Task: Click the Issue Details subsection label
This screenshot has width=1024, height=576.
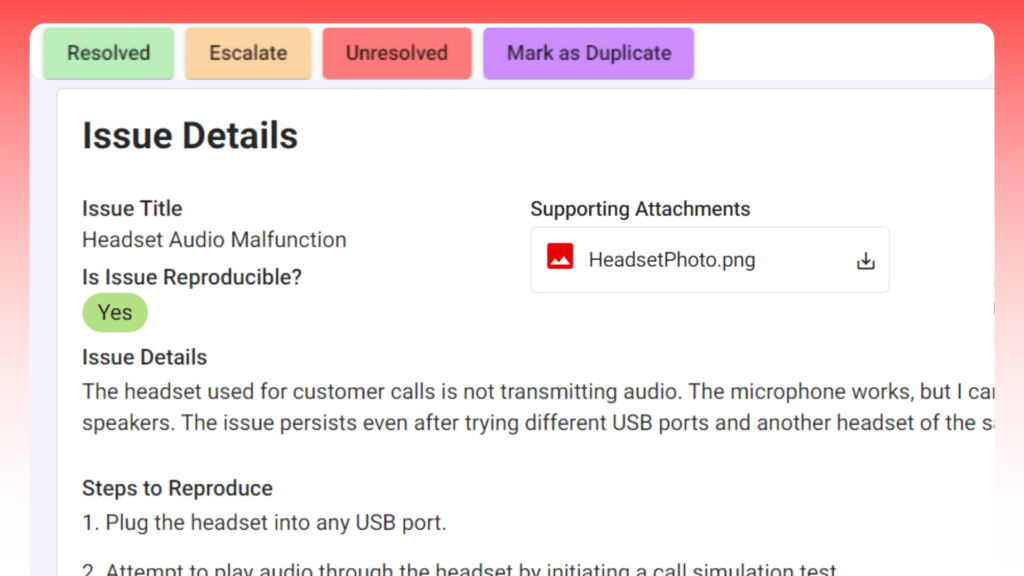Action: [x=144, y=357]
